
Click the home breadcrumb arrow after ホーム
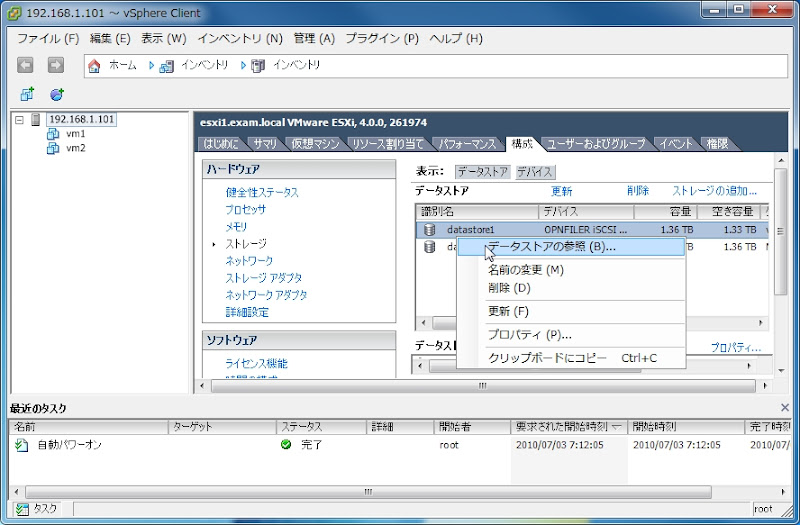(152, 65)
